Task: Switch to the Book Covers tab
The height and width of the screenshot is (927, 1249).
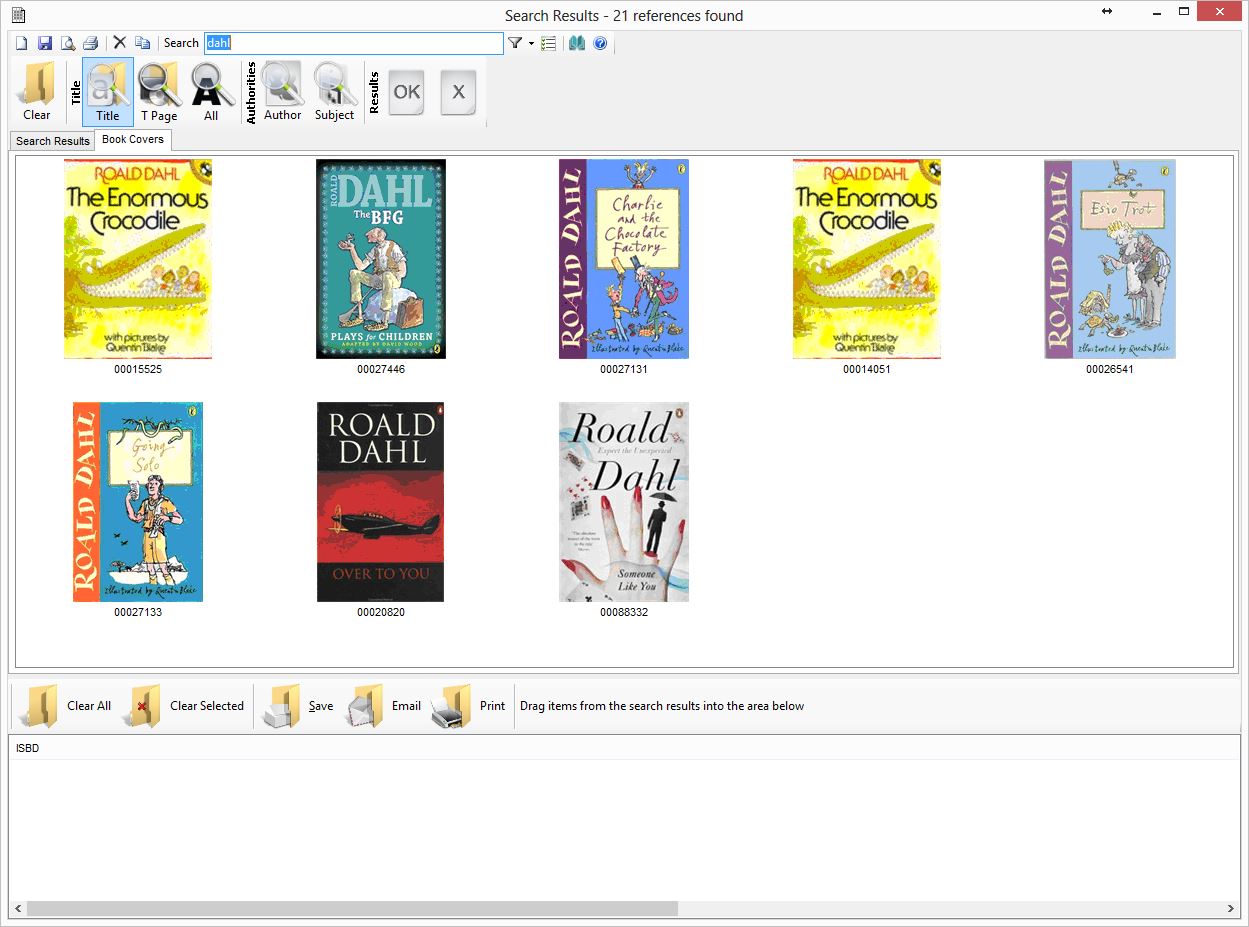Action: [x=133, y=139]
